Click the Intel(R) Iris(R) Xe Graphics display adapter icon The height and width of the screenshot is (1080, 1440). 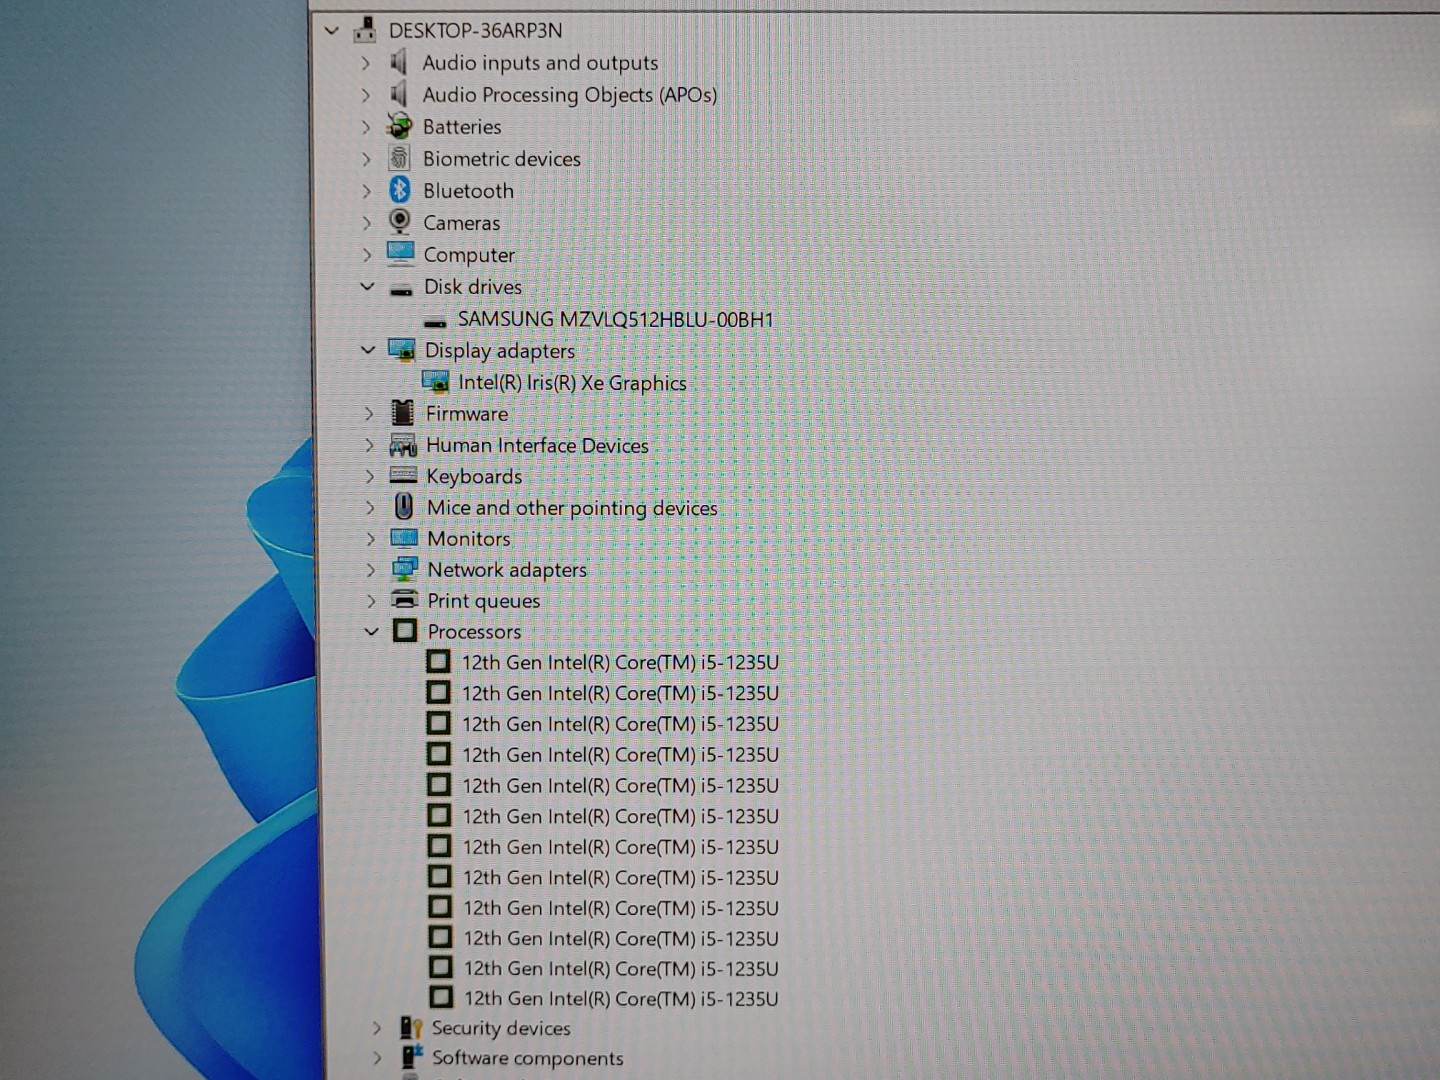[x=436, y=382]
